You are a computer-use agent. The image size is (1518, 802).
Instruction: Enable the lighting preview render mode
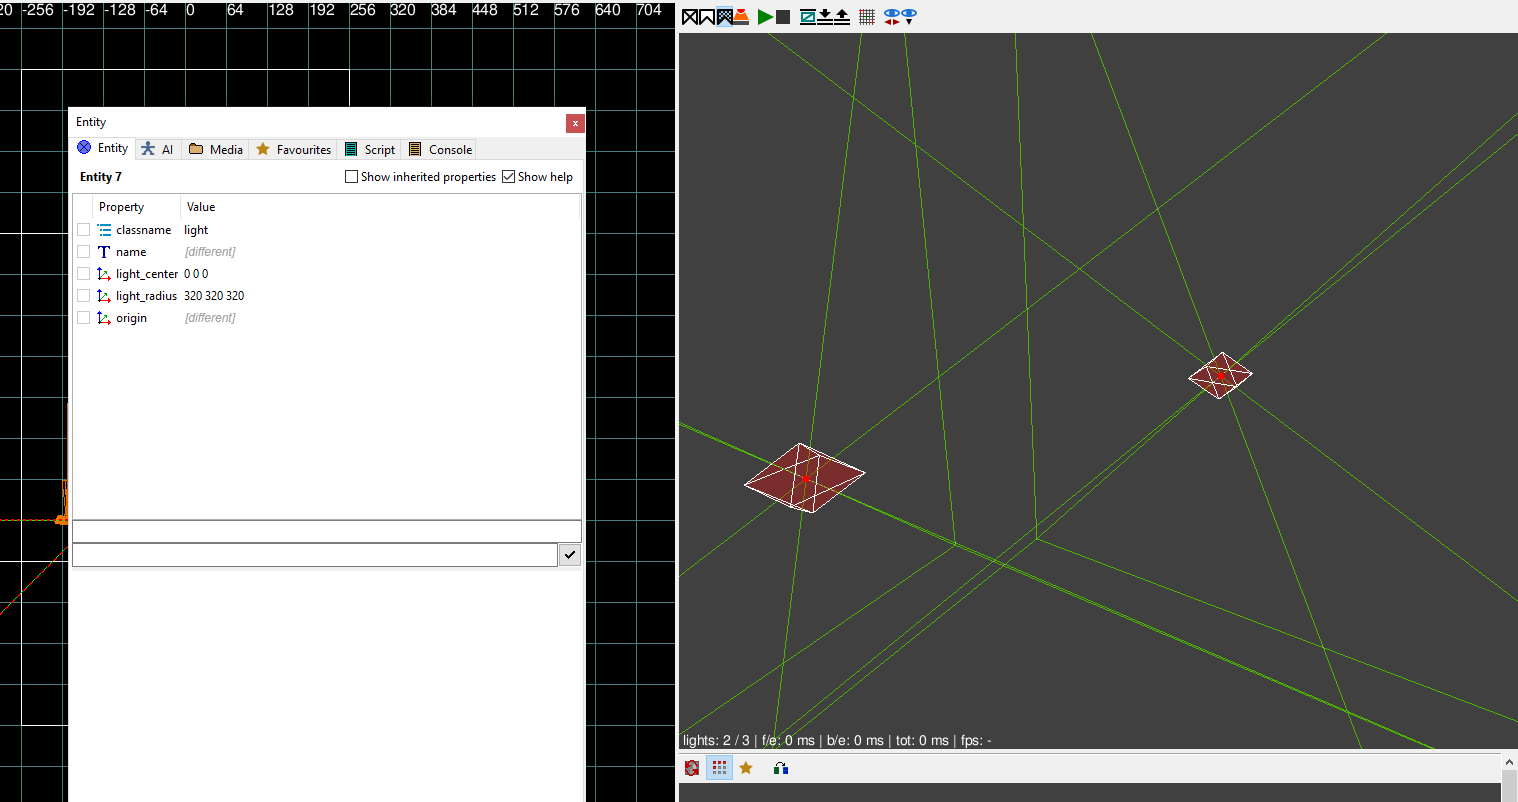pos(741,17)
